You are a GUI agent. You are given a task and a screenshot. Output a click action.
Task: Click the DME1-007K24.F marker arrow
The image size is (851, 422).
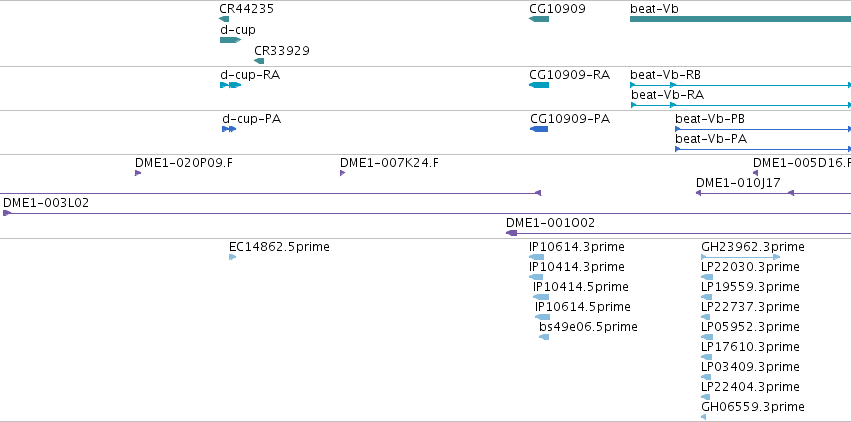342,173
